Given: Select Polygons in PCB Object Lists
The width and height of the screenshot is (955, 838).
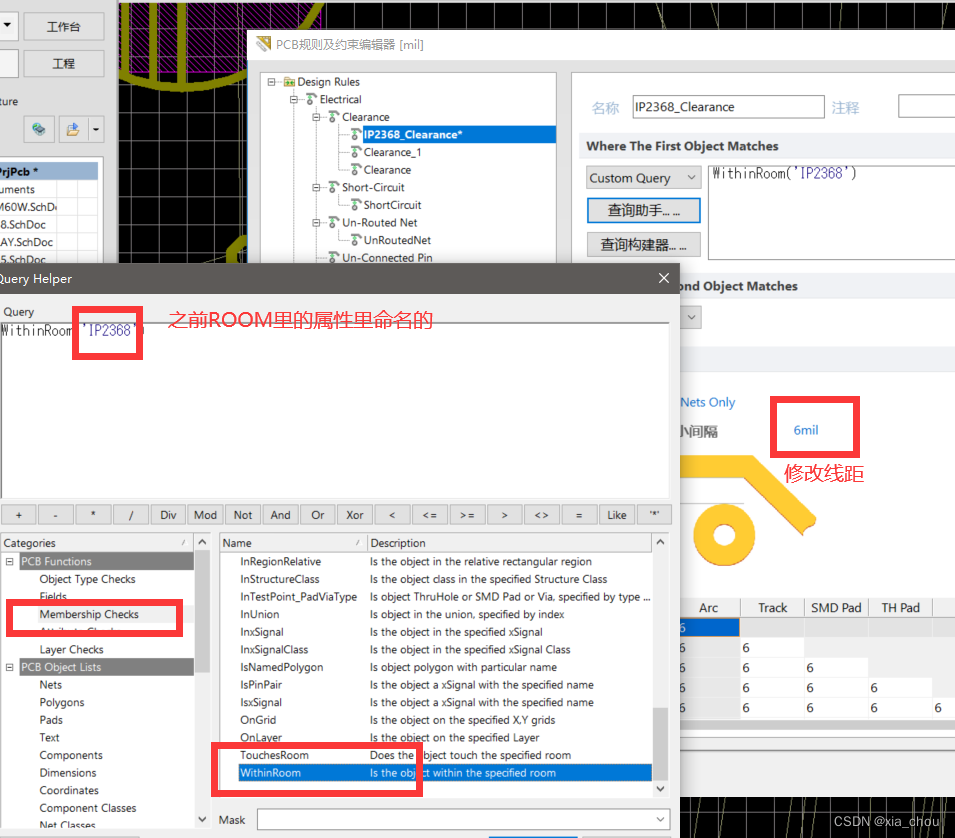Looking at the screenshot, I should (62, 702).
